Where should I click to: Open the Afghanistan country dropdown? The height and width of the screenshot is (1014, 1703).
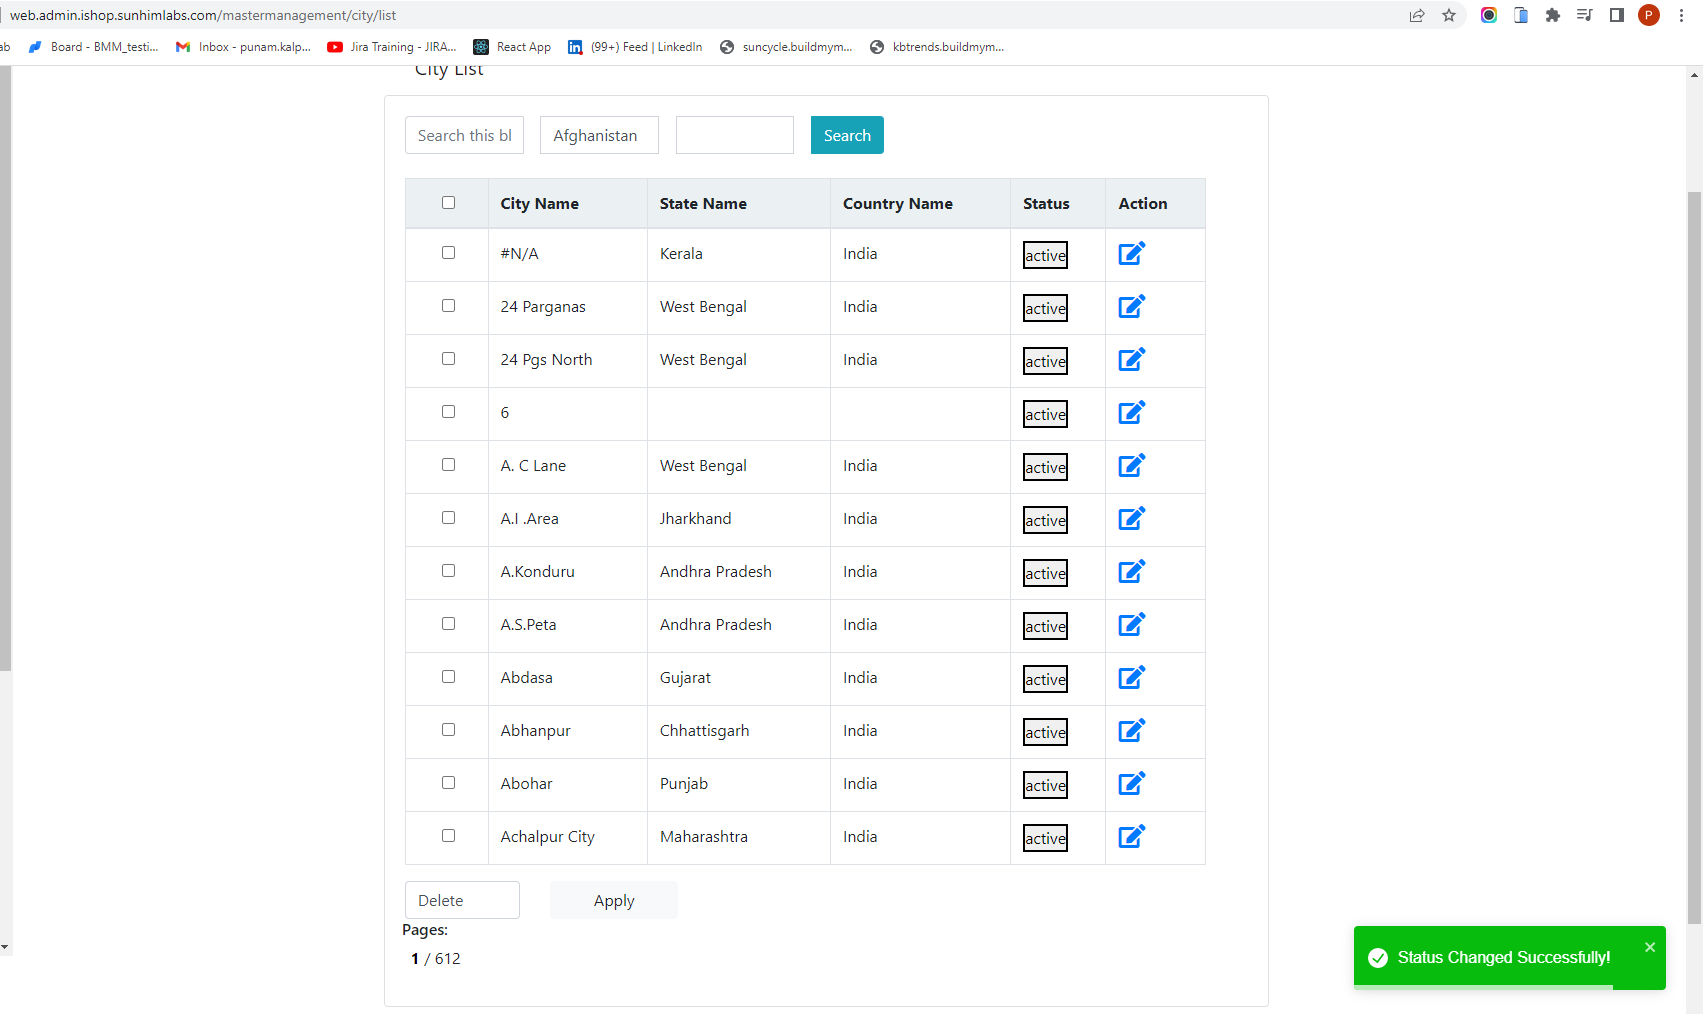point(599,135)
